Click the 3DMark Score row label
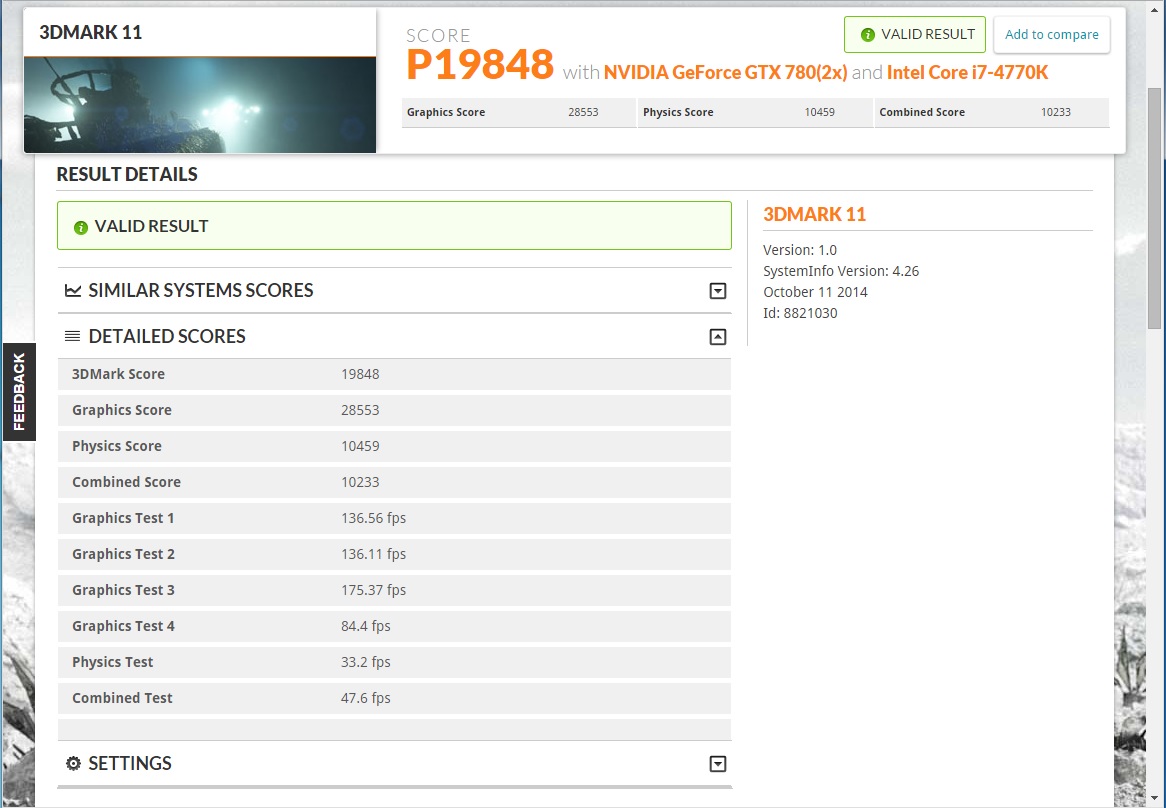 [118, 374]
